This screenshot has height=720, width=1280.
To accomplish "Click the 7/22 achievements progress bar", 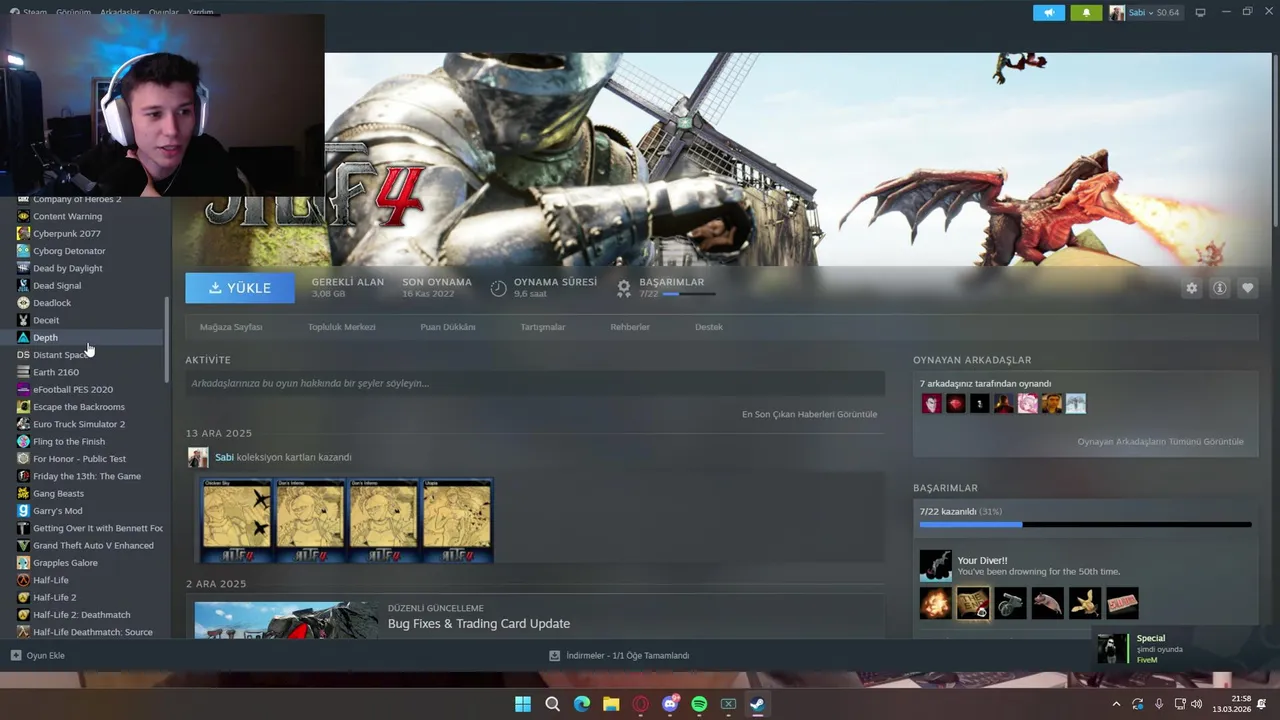I will 1085,524.
